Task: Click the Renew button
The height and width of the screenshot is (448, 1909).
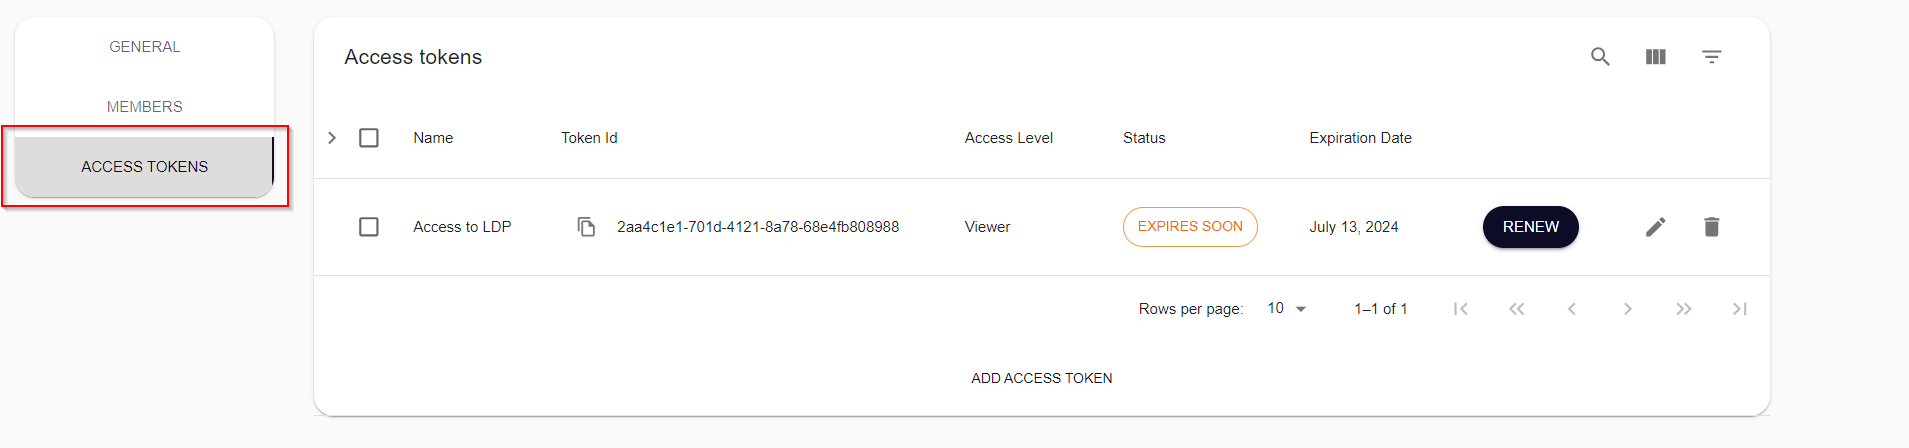Action: (x=1530, y=227)
